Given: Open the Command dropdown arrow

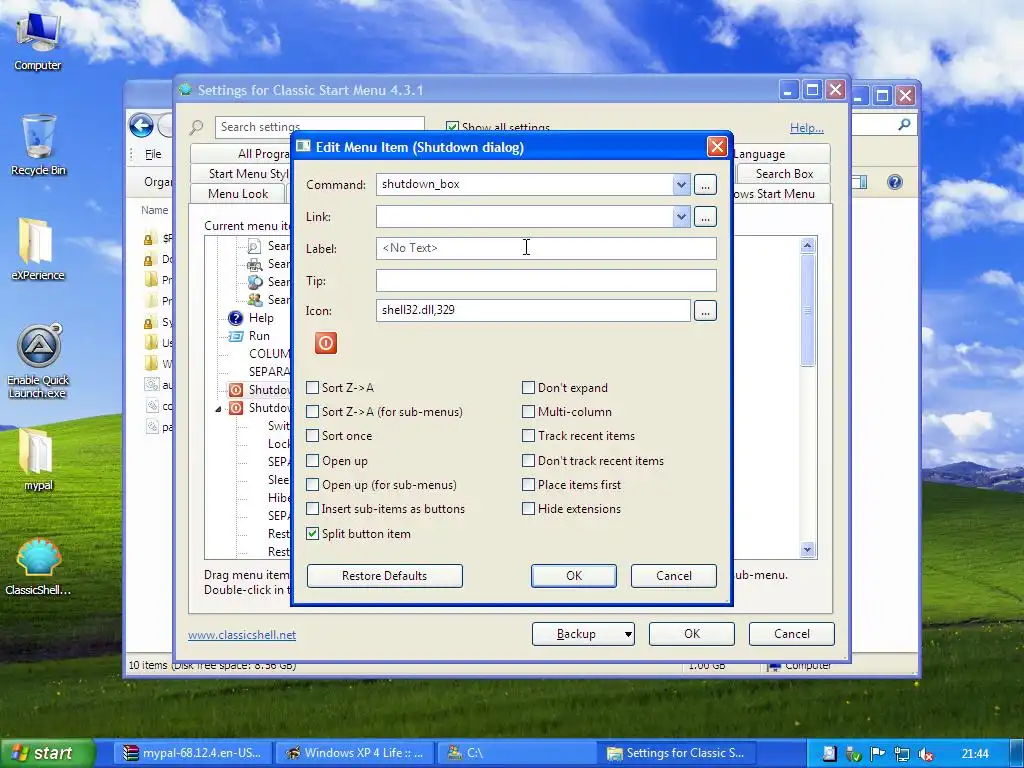Looking at the screenshot, I should click(681, 185).
